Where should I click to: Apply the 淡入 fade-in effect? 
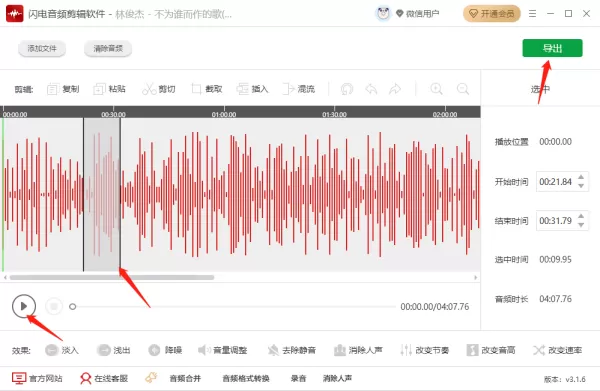(62, 350)
